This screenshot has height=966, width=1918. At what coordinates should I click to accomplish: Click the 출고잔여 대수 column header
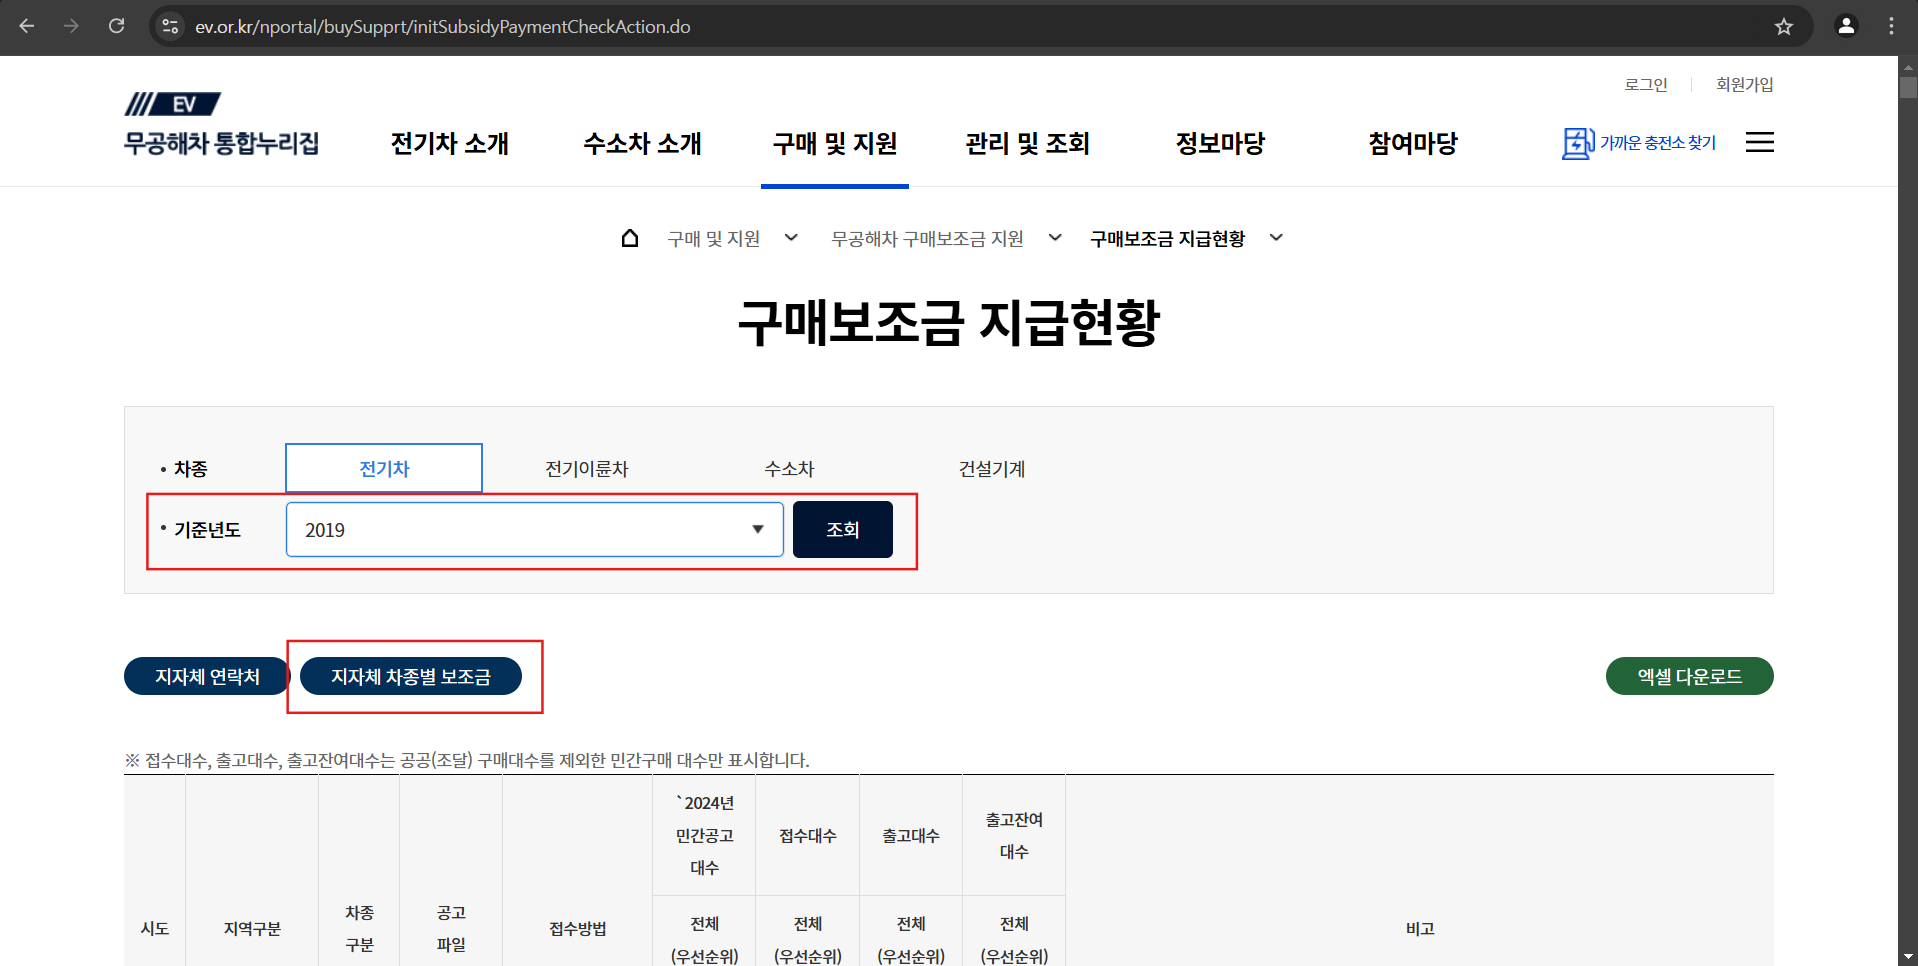coord(1014,836)
